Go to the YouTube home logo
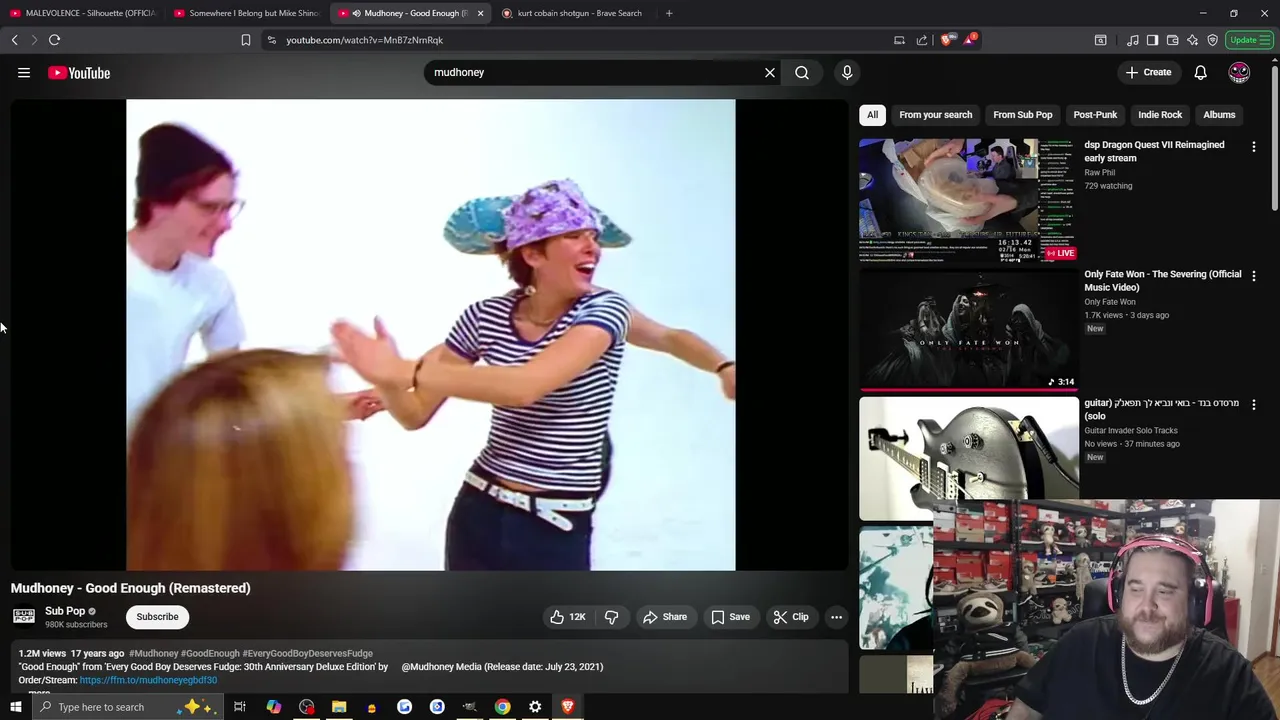The image size is (1280, 720). point(79,73)
